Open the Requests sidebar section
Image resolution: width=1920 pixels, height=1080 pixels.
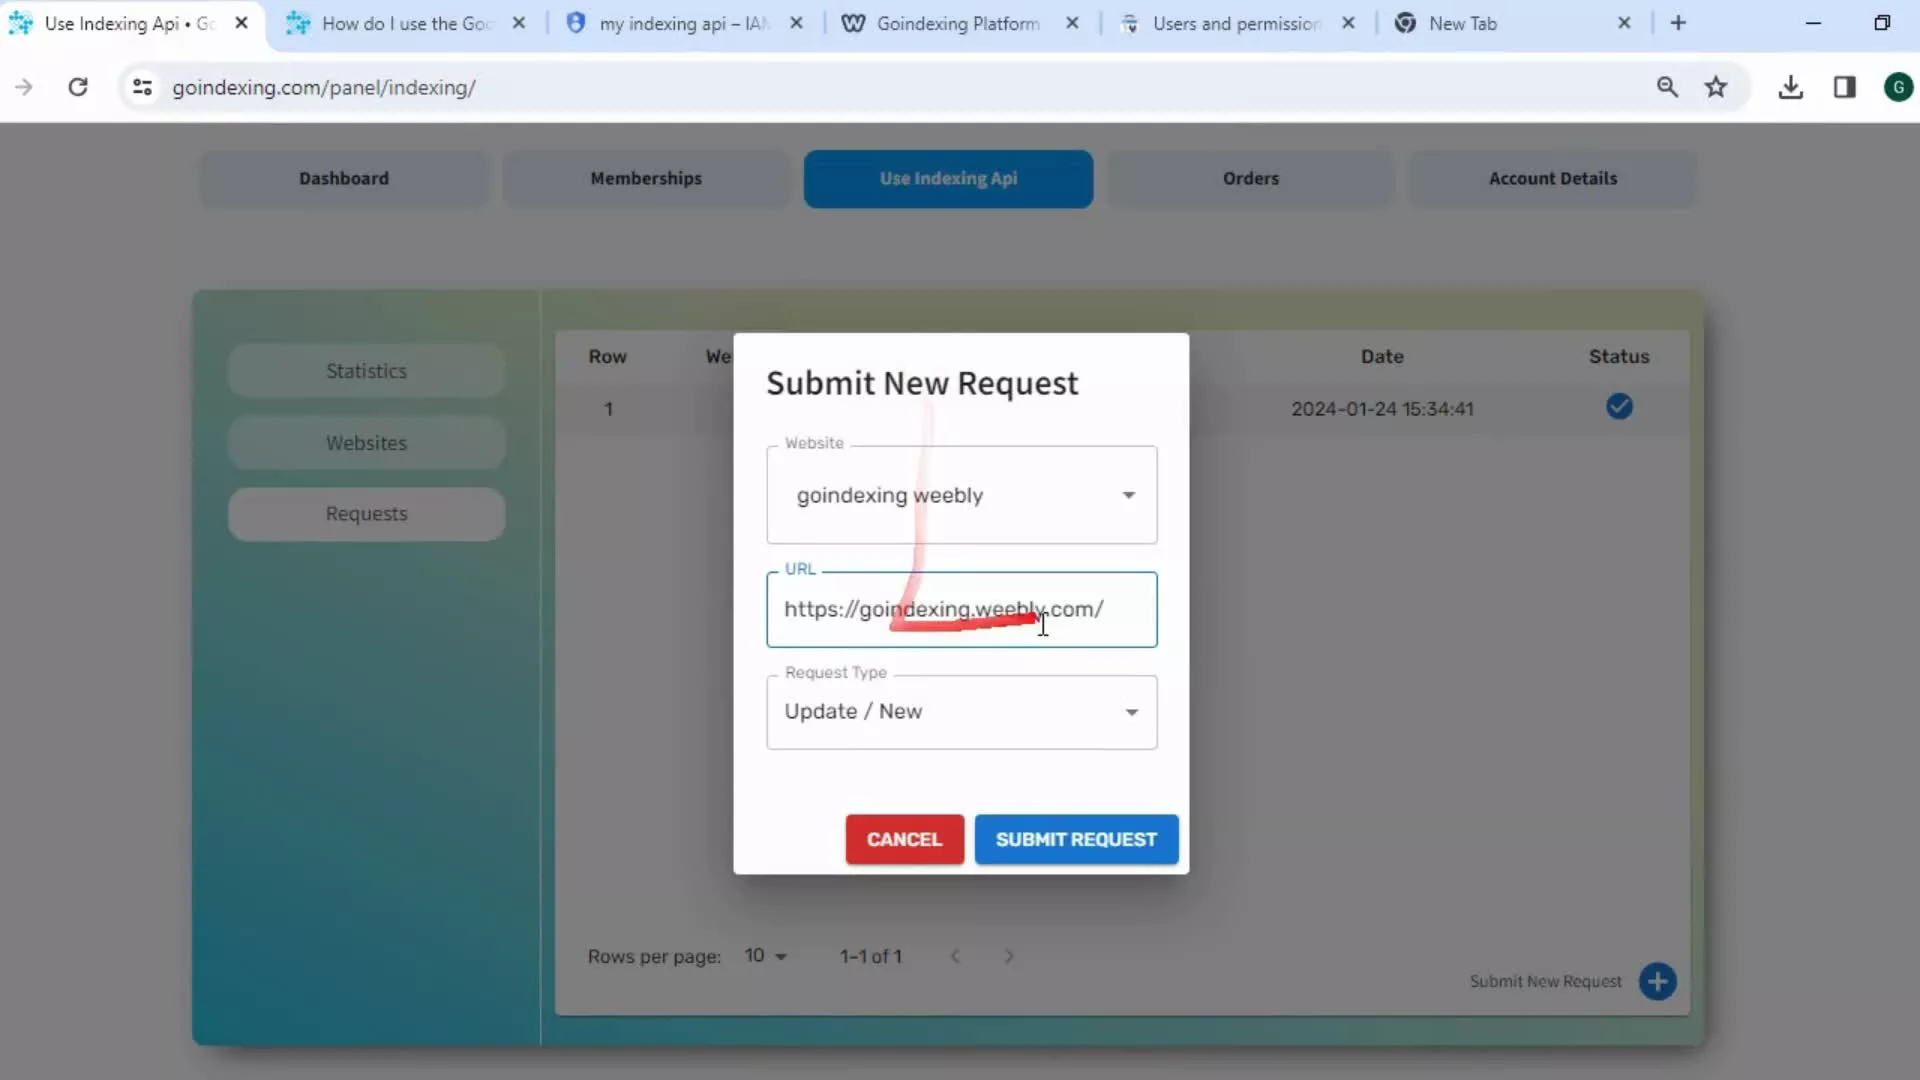click(366, 514)
